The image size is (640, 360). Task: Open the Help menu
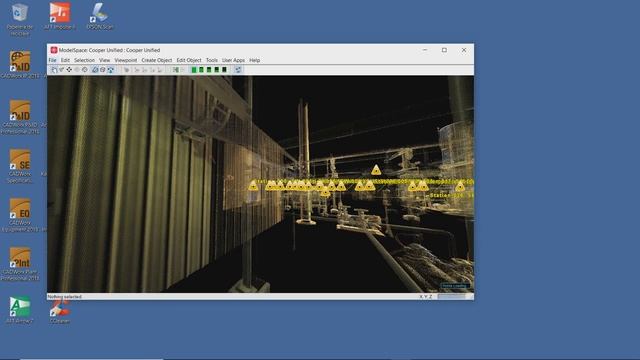(x=255, y=60)
